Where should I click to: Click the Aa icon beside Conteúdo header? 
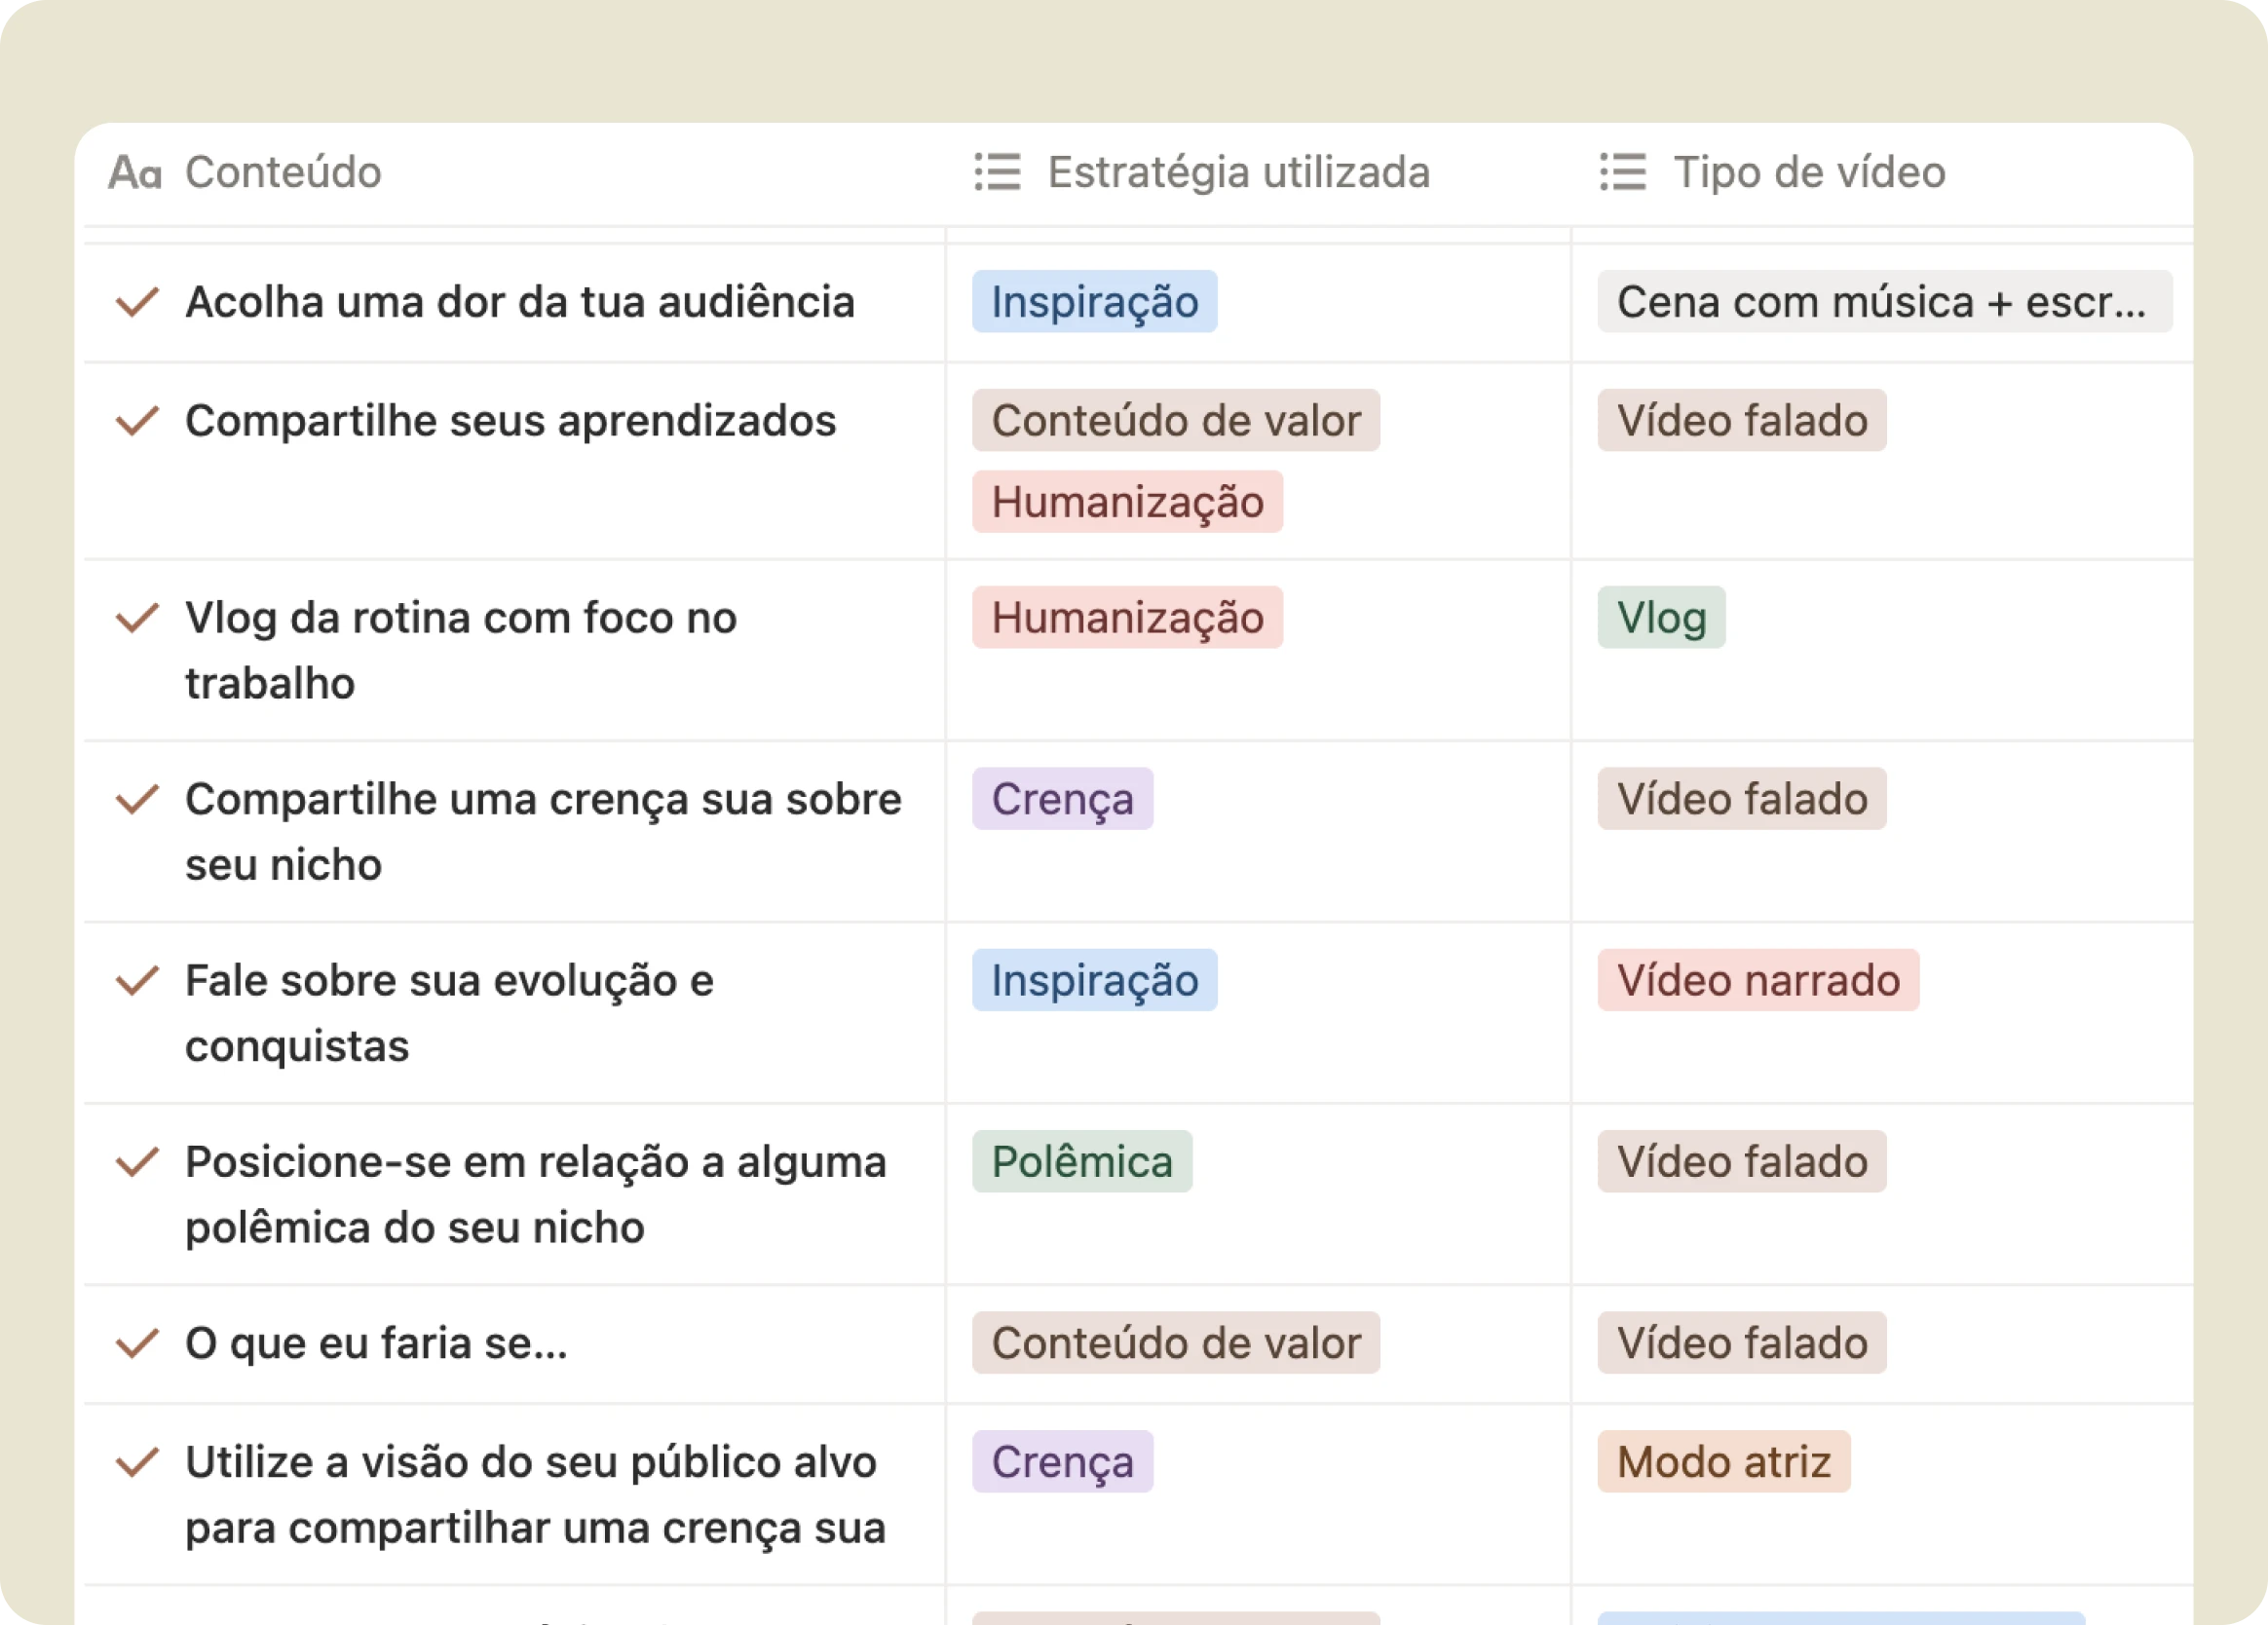coord(134,172)
